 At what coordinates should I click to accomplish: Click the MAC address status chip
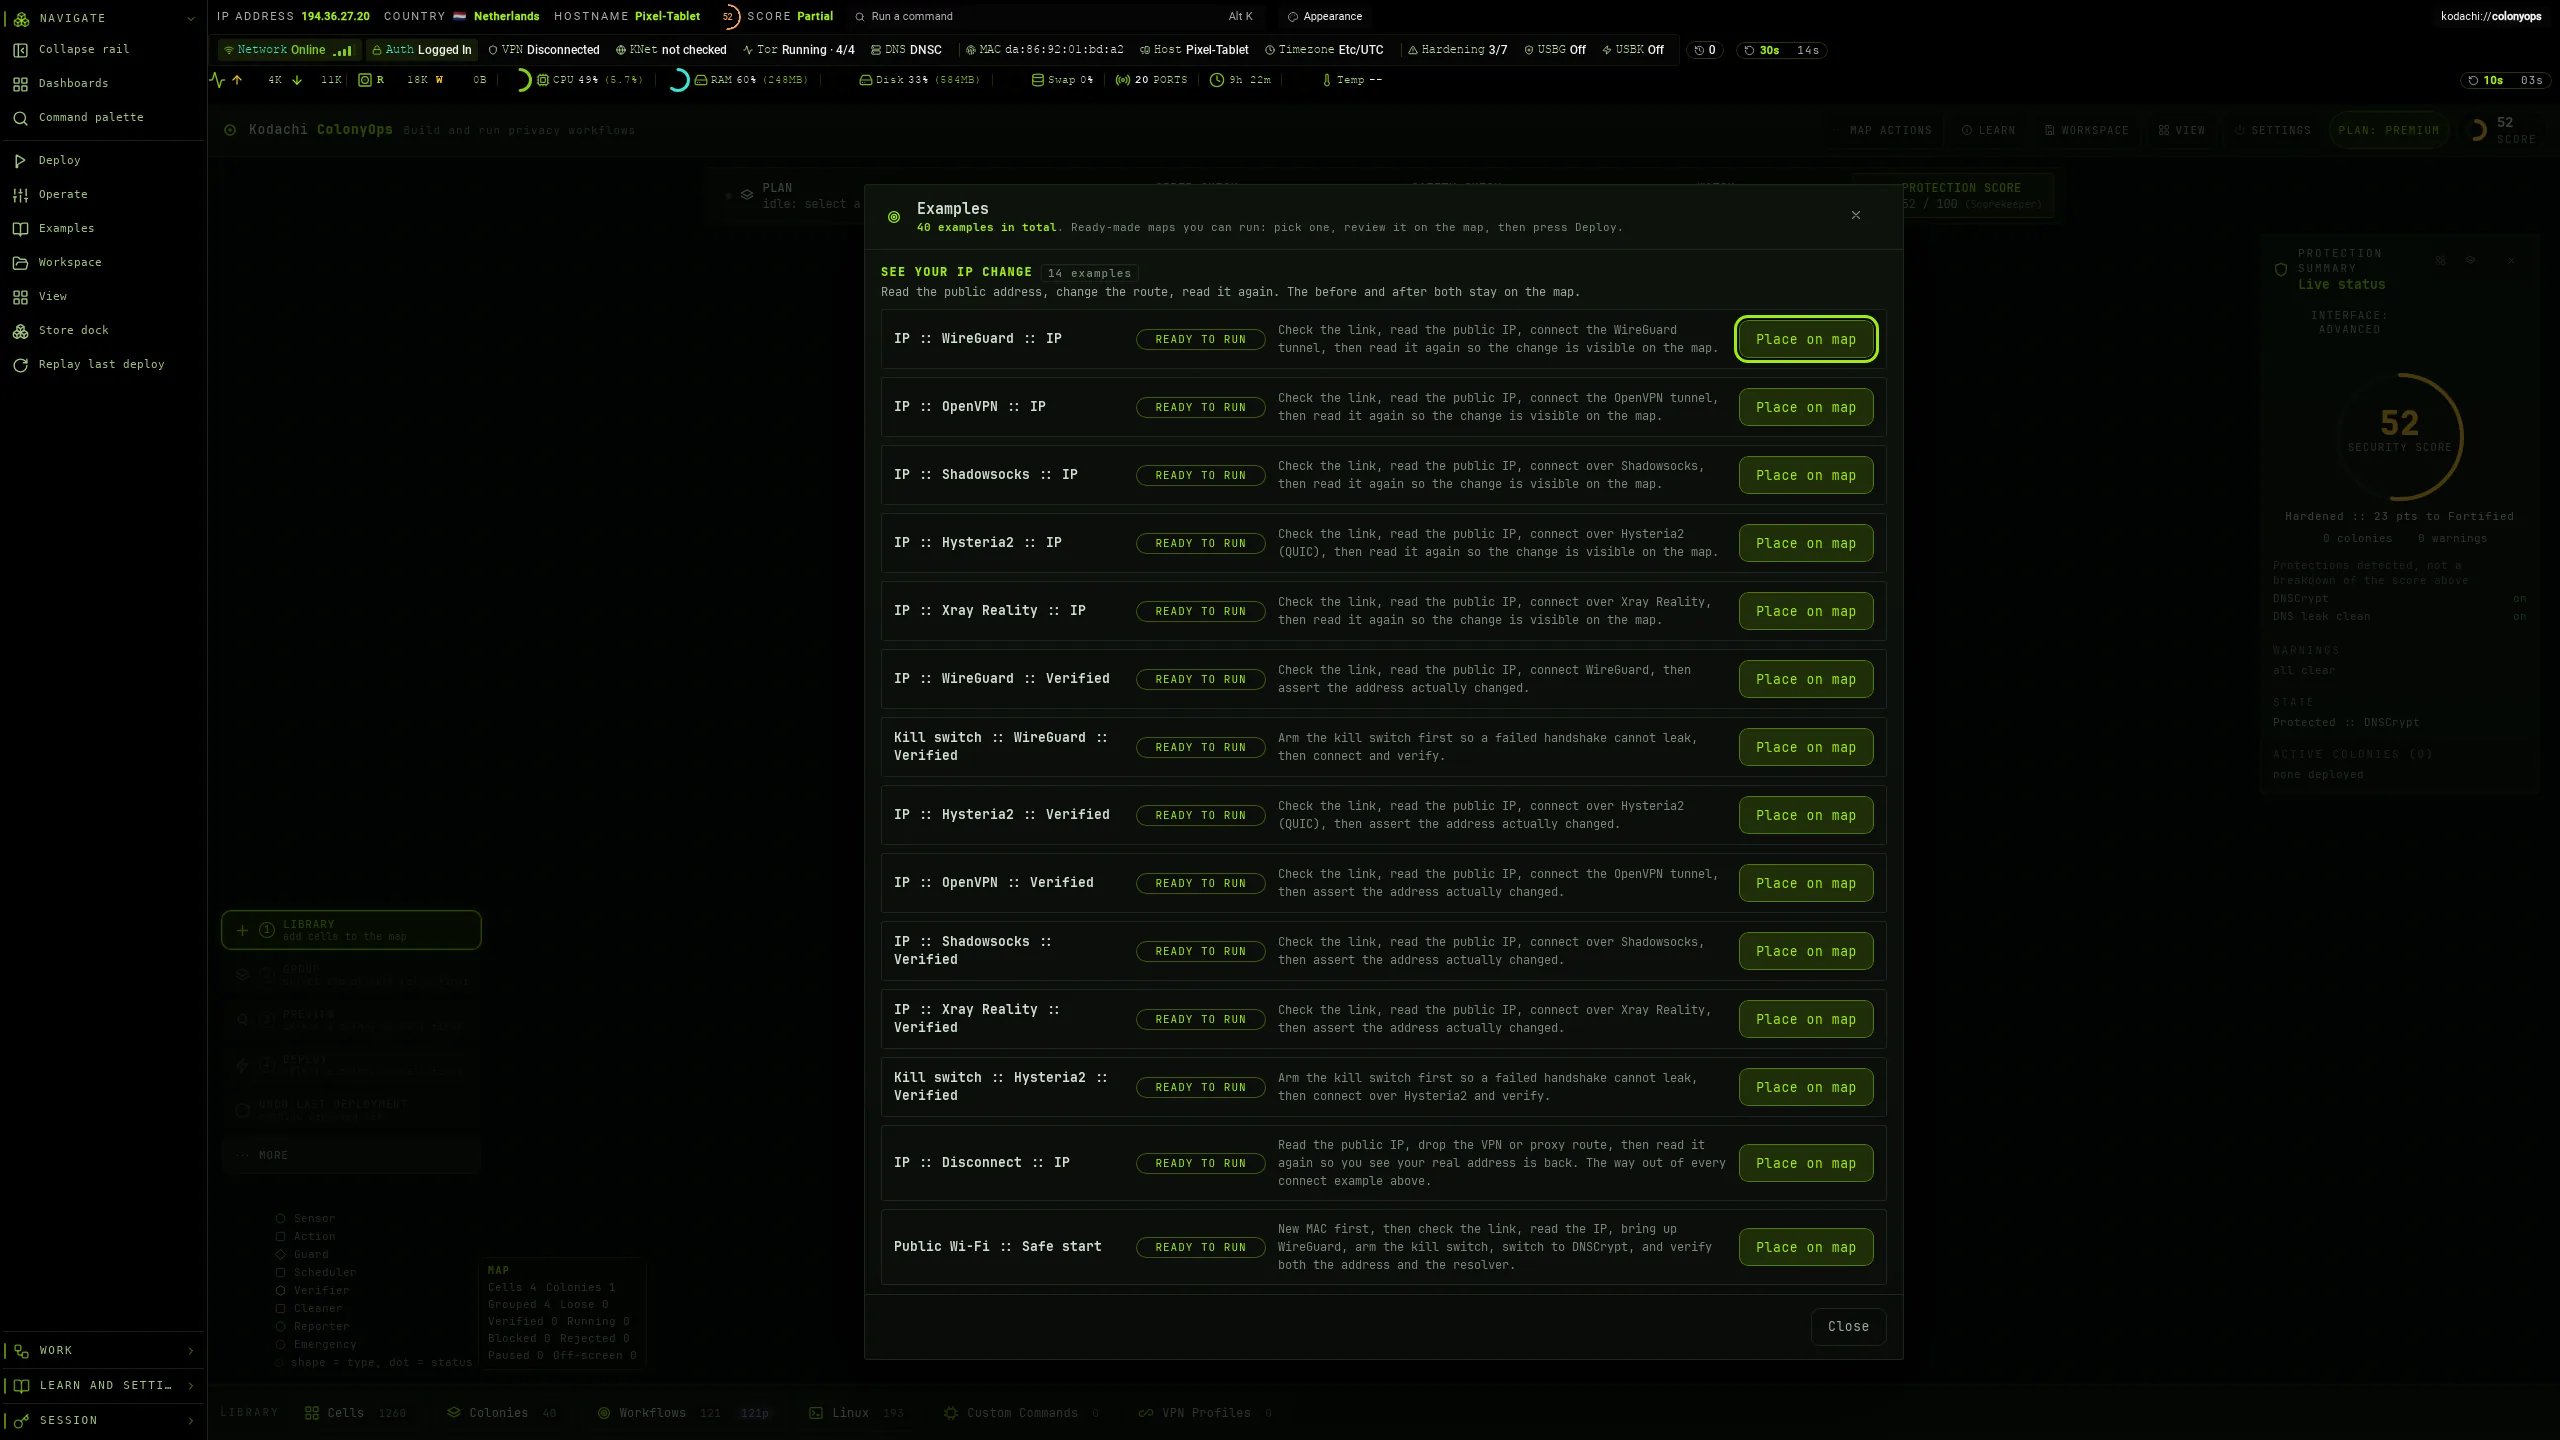[x=1045, y=50]
